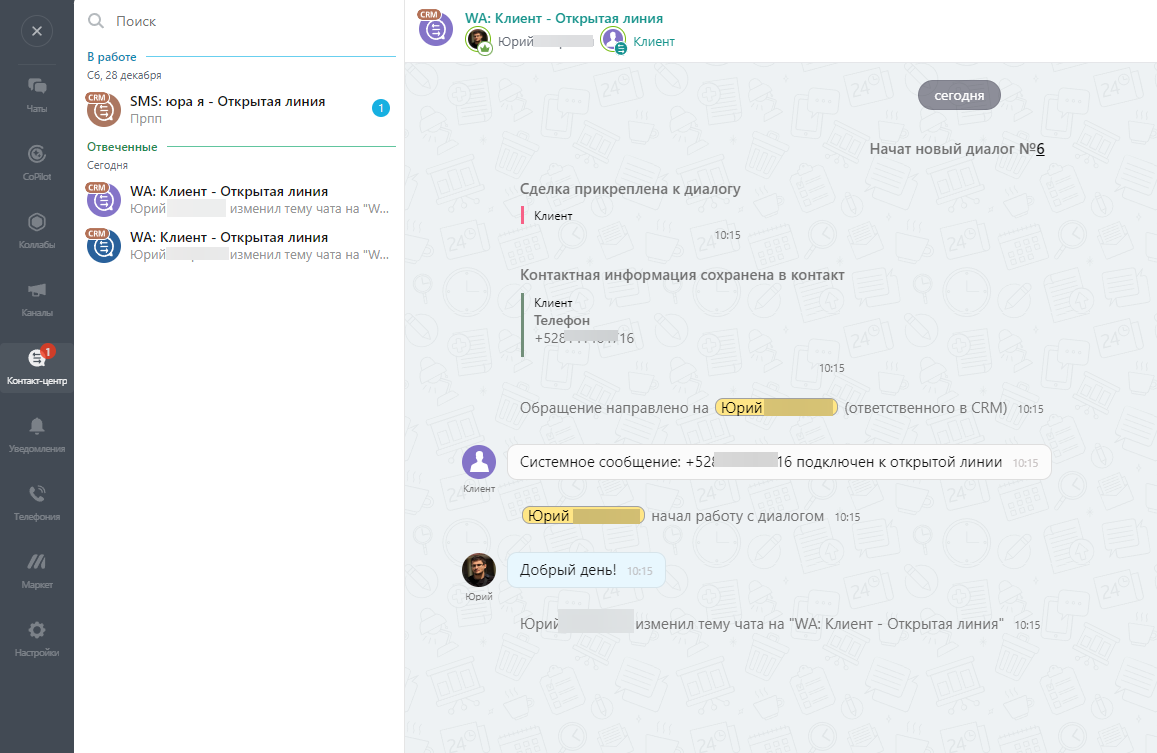Open Клиент name link in header
Image resolution: width=1157 pixels, height=753 pixels.
(x=654, y=41)
